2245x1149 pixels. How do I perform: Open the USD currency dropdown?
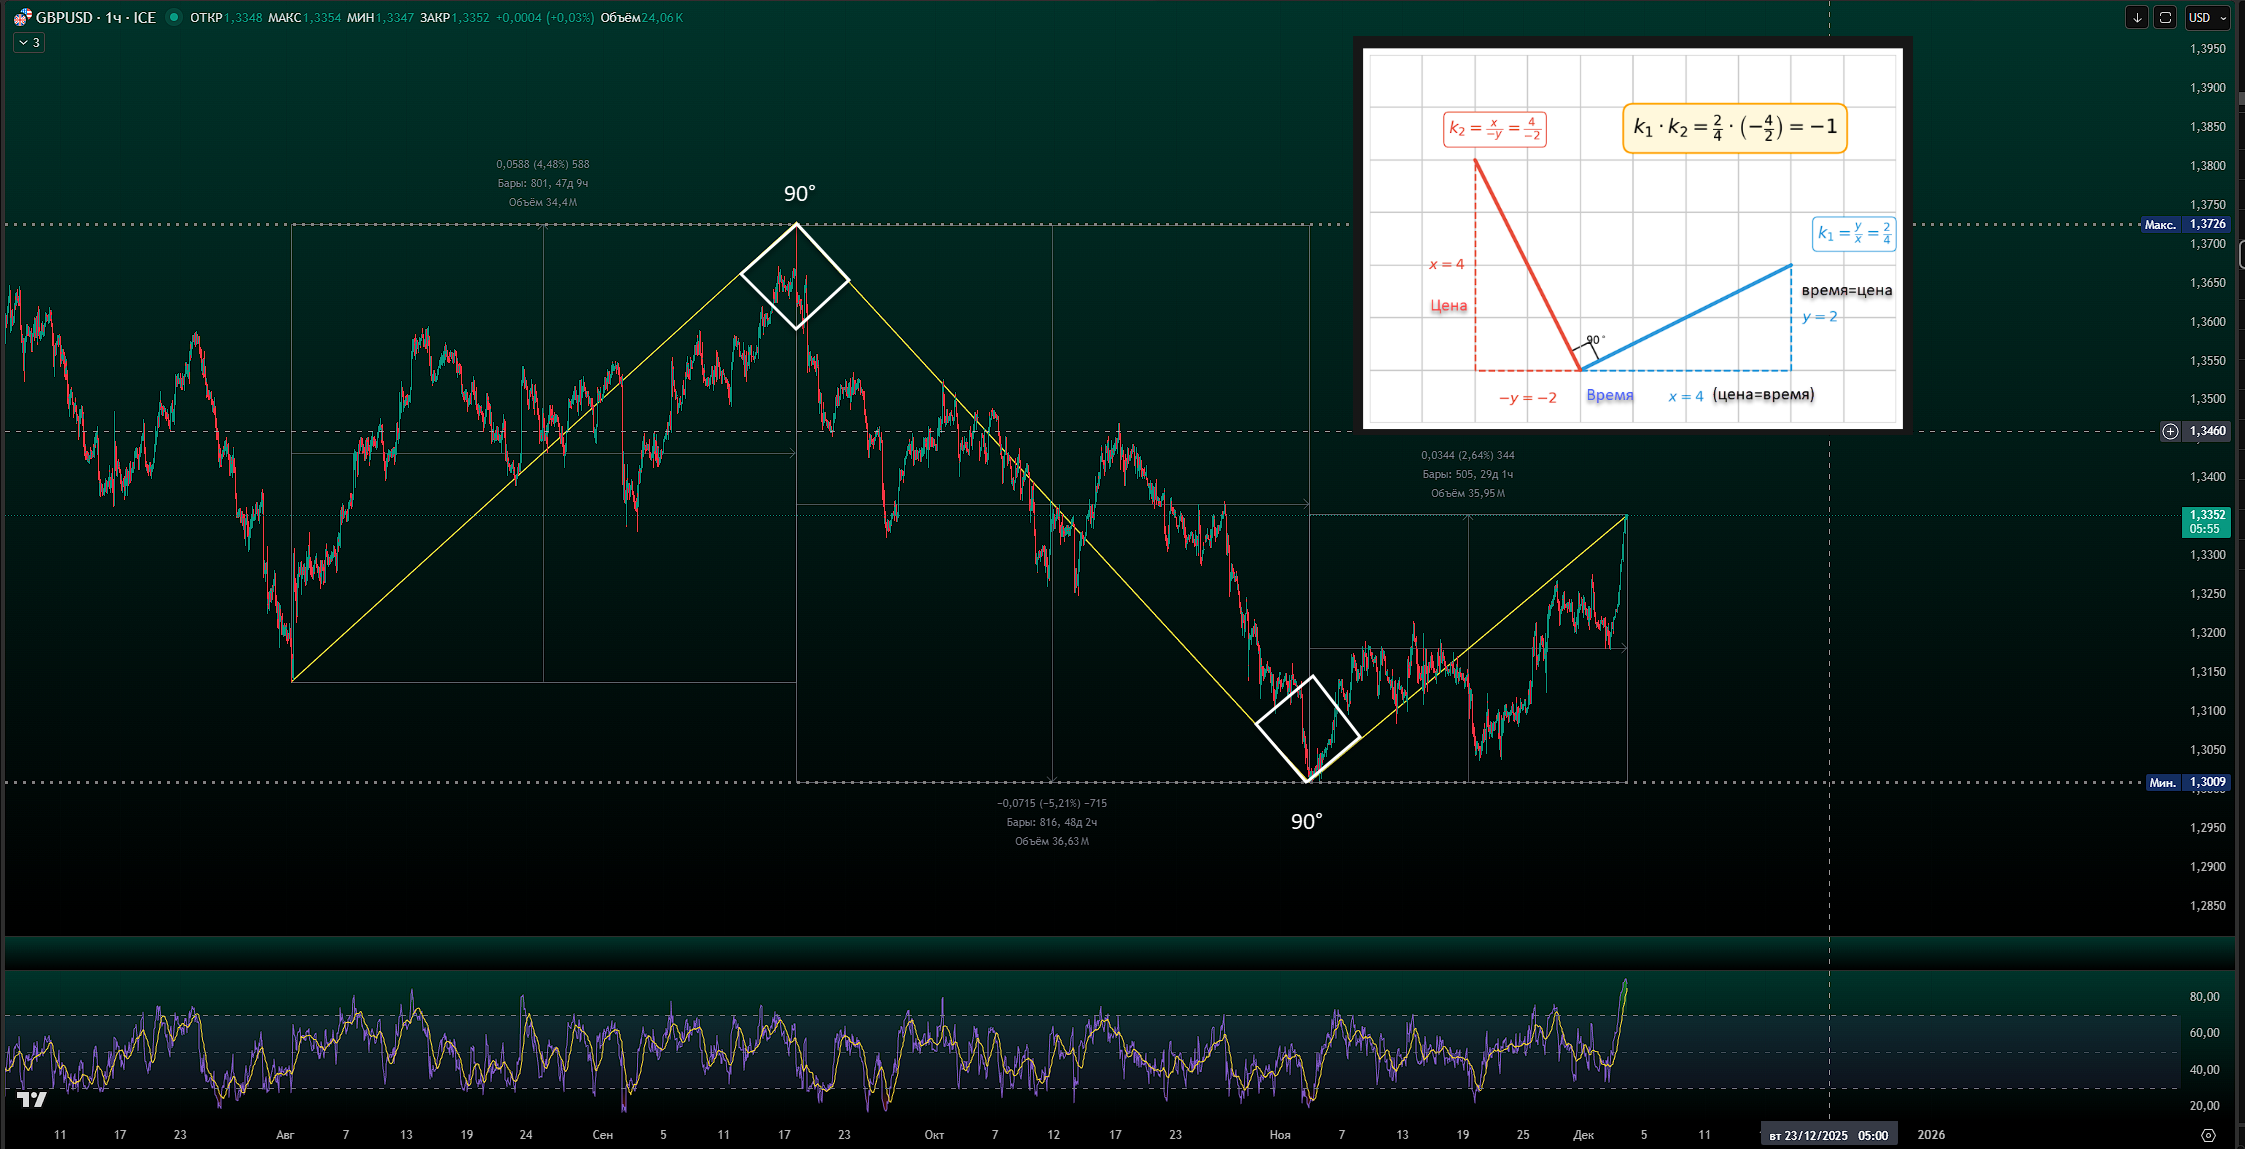(x=2208, y=17)
